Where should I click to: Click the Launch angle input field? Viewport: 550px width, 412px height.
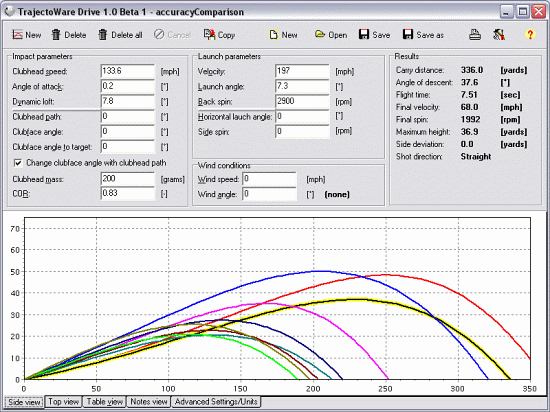point(302,86)
